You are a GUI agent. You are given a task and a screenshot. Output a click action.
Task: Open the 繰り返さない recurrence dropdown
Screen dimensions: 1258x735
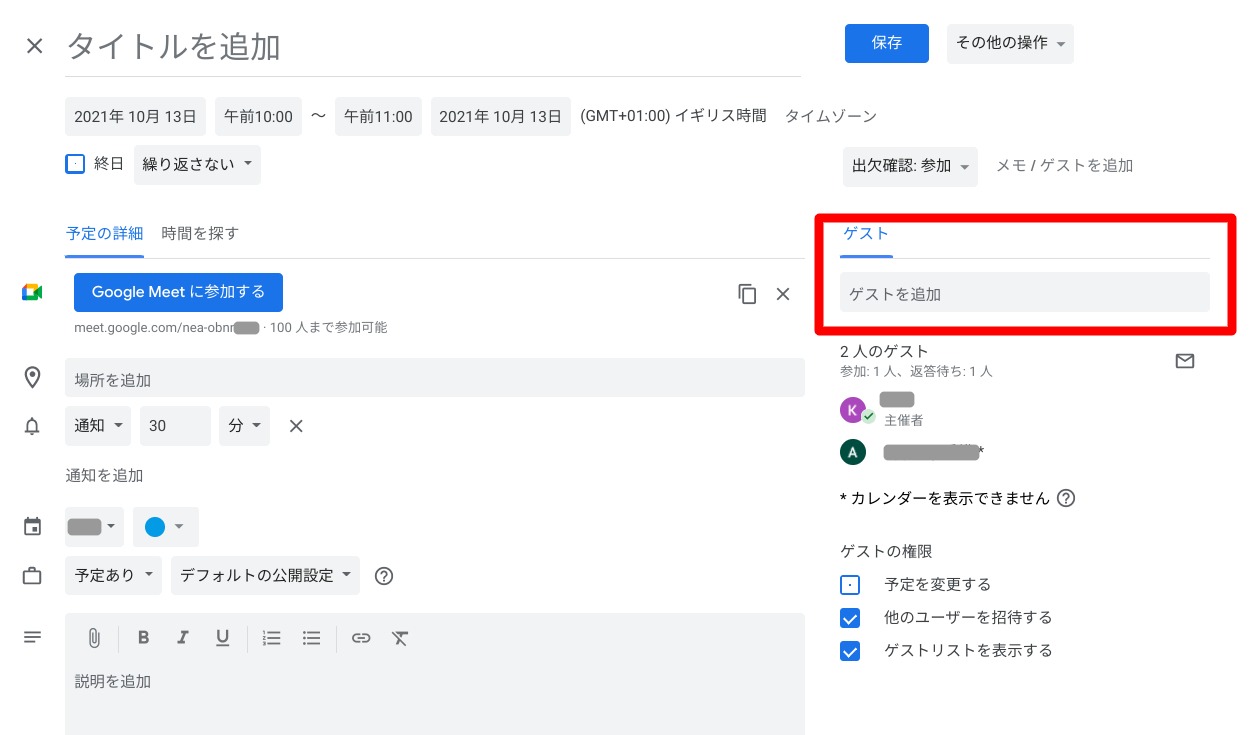[x=197, y=164]
